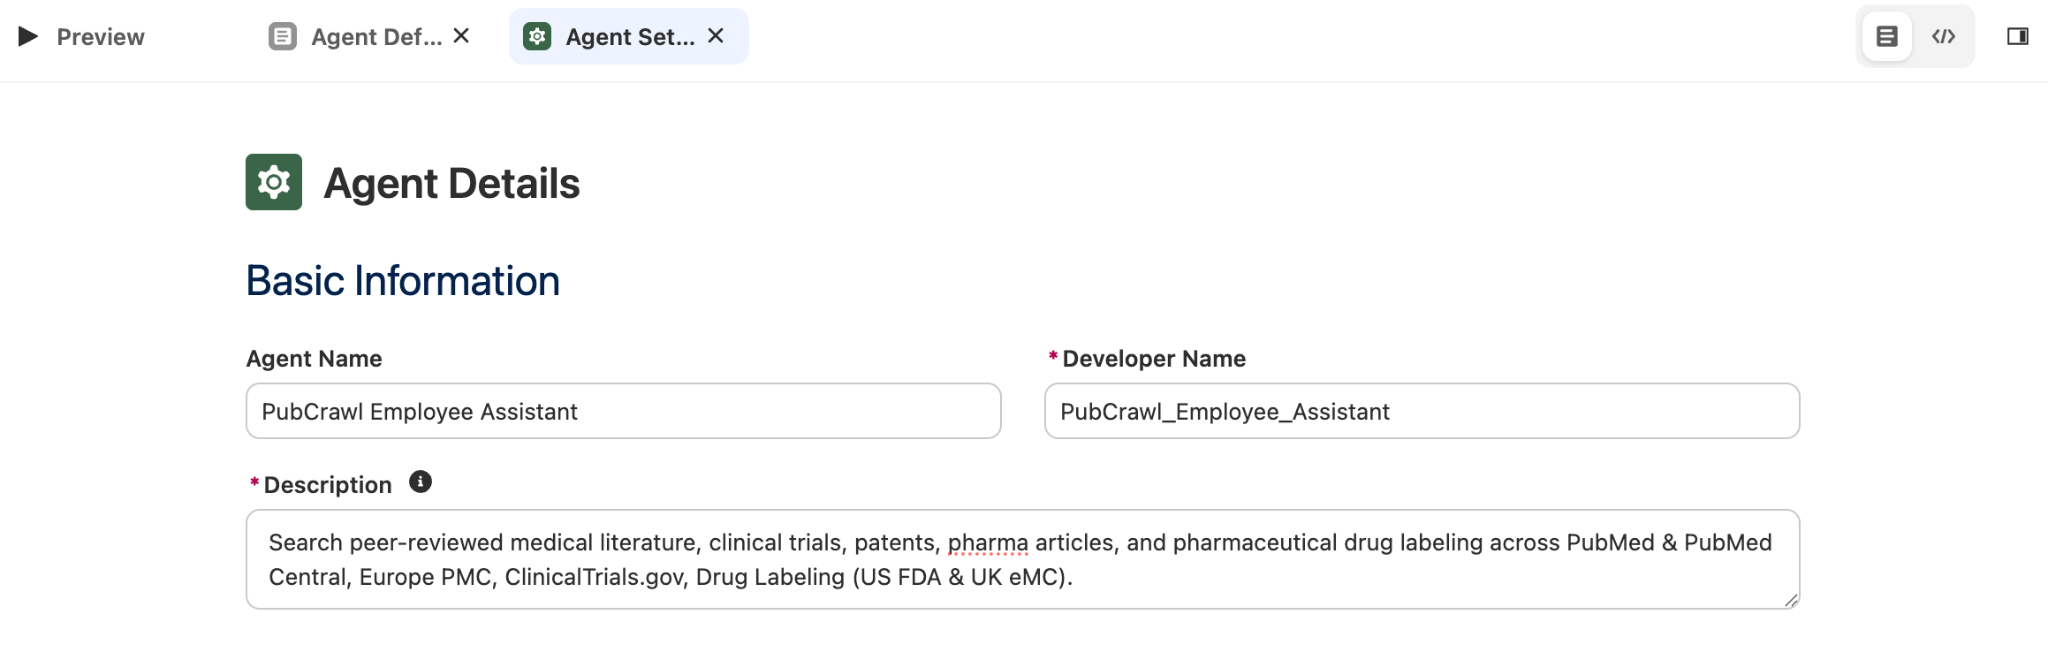Image resolution: width=2048 pixels, height=649 pixels.
Task: Switch to the code script view icon
Action: tap(1943, 37)
